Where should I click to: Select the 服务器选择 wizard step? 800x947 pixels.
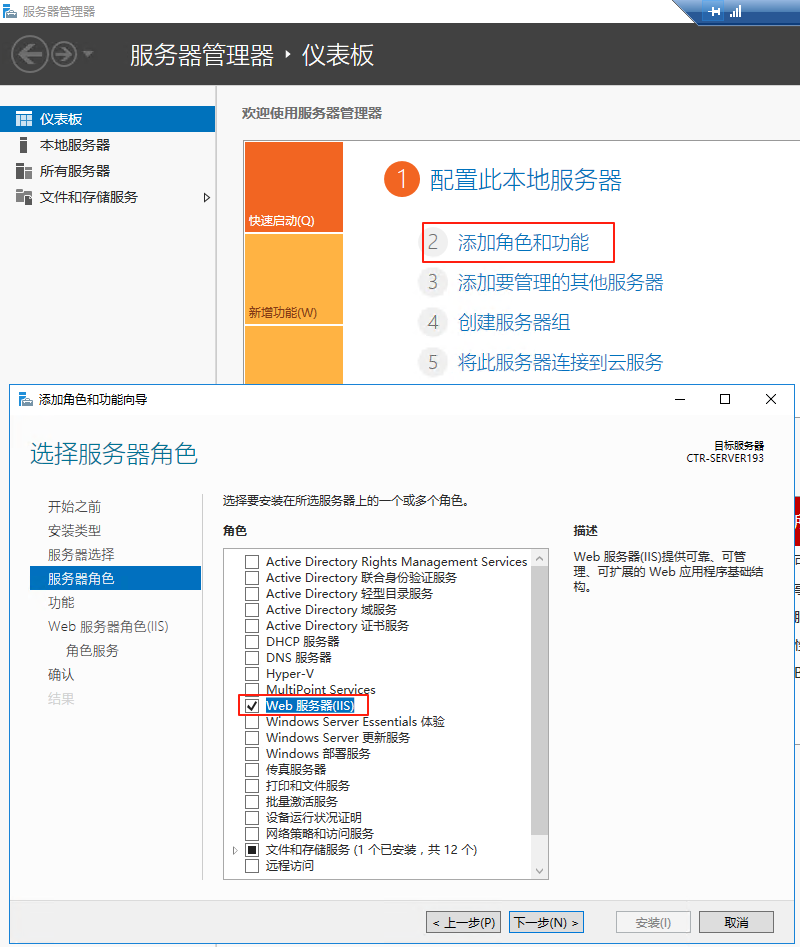tap(81, 554)
